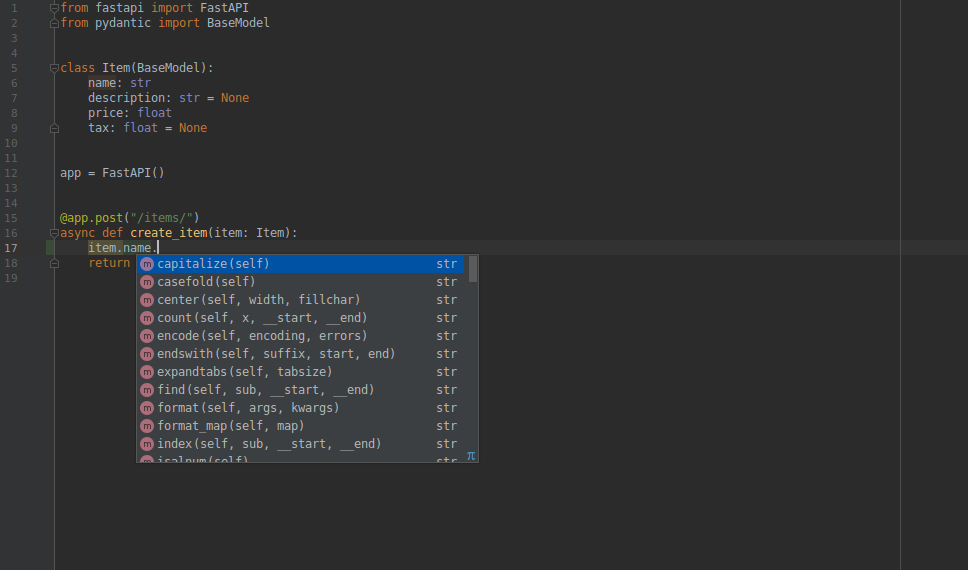Click the method icon beside the count entry
Image resolution: width=968 pixels, height=570 pixels.
click(147, 318)
